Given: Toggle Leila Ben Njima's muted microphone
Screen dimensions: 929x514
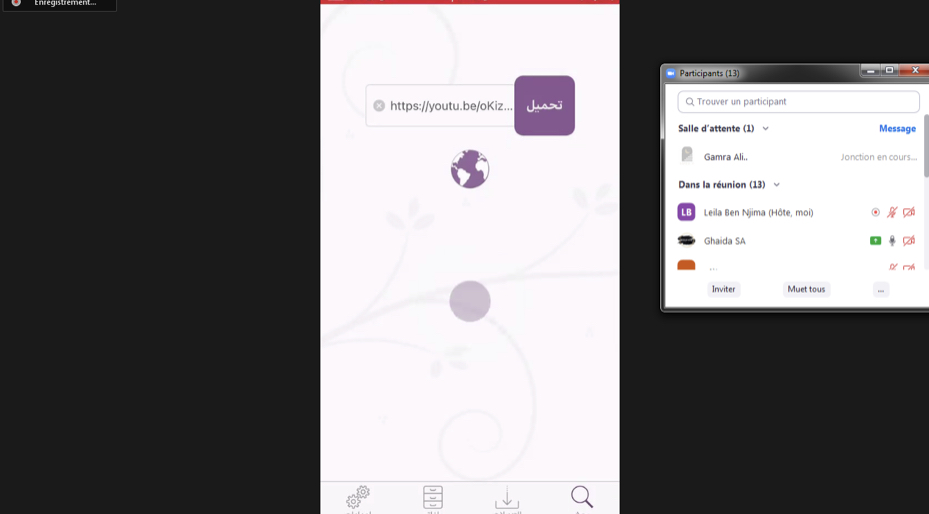Looking at the screenshot, I should 892,212.
